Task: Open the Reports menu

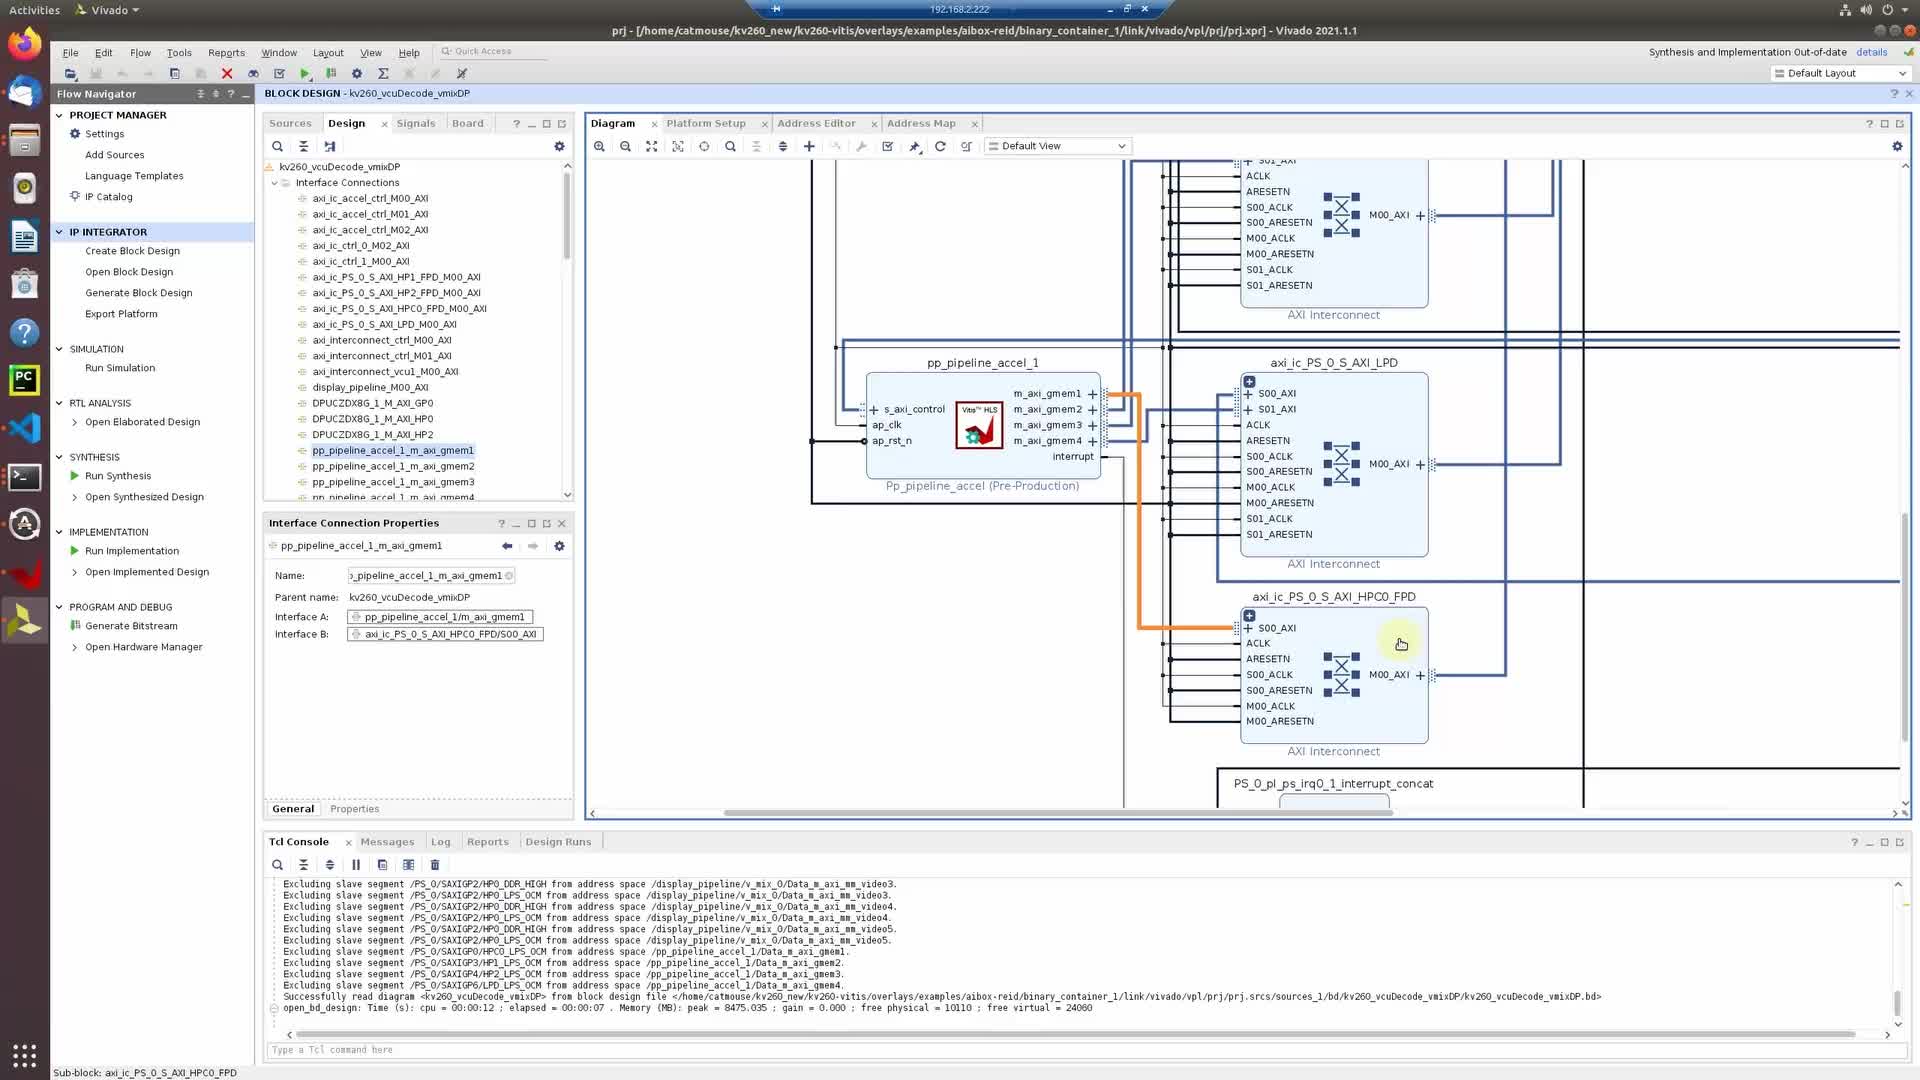Action: (x=226, y=53)
